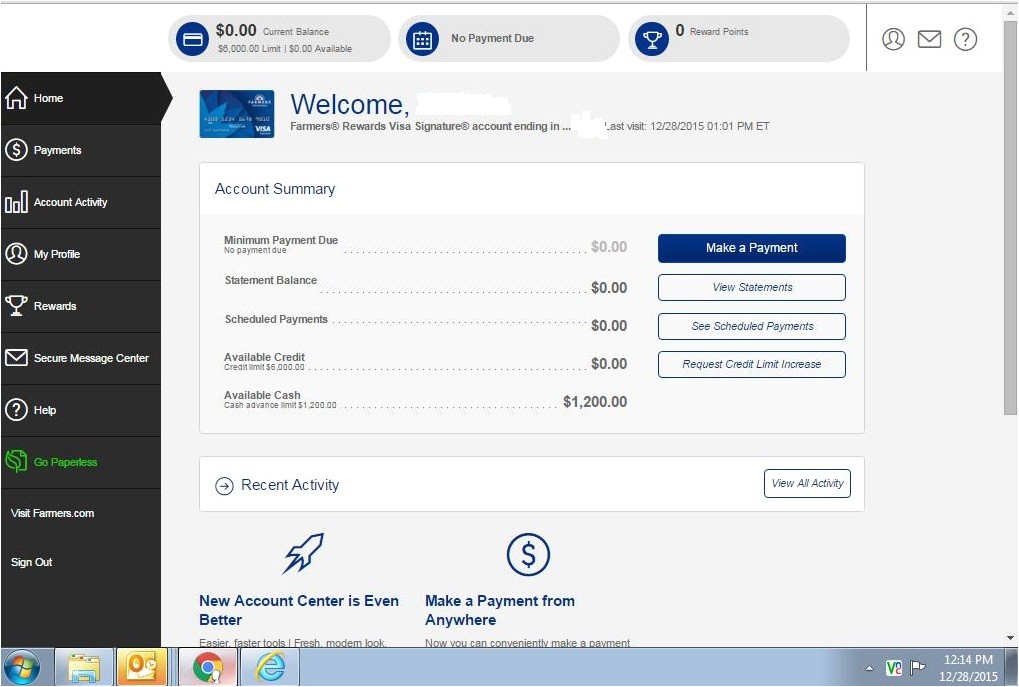This screenshot has width=1019, height=687.
Task: Click the Minimum Payment Due label
Action: coord(281,240)
